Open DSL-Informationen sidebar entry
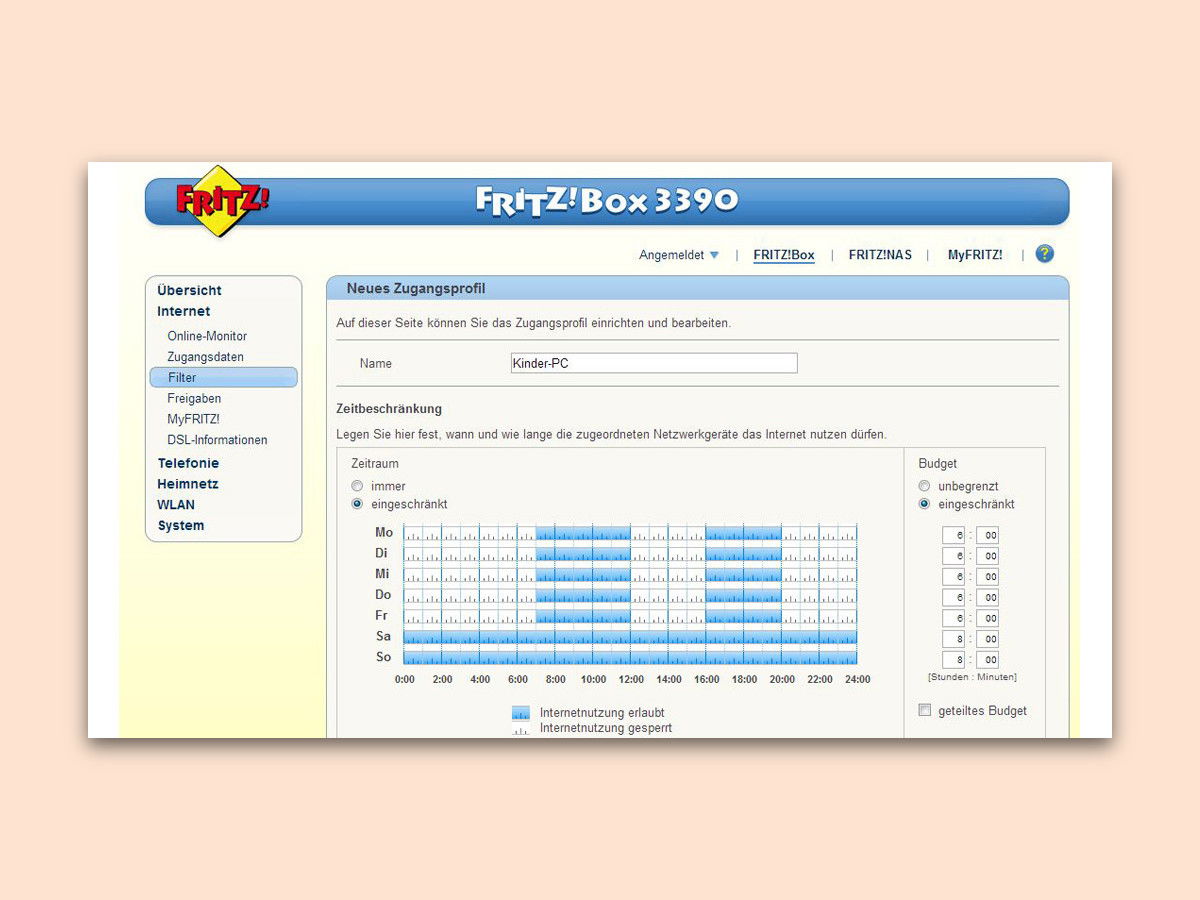The height and width of the screenshot is (900, 1200). [x=217, y=440]
